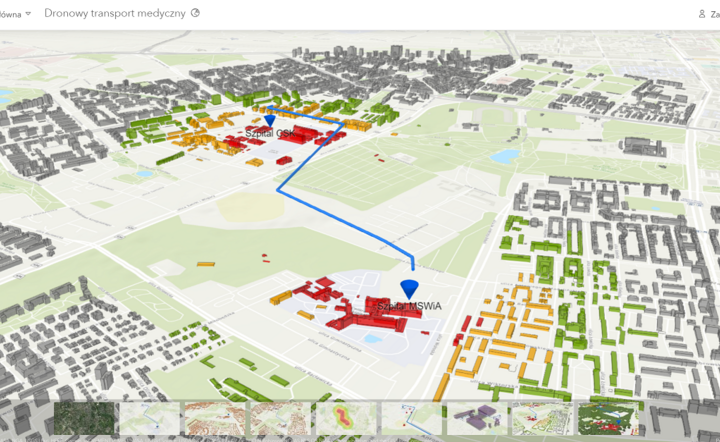Expand the home menu dropdown arrow

[x=28, y=14]
